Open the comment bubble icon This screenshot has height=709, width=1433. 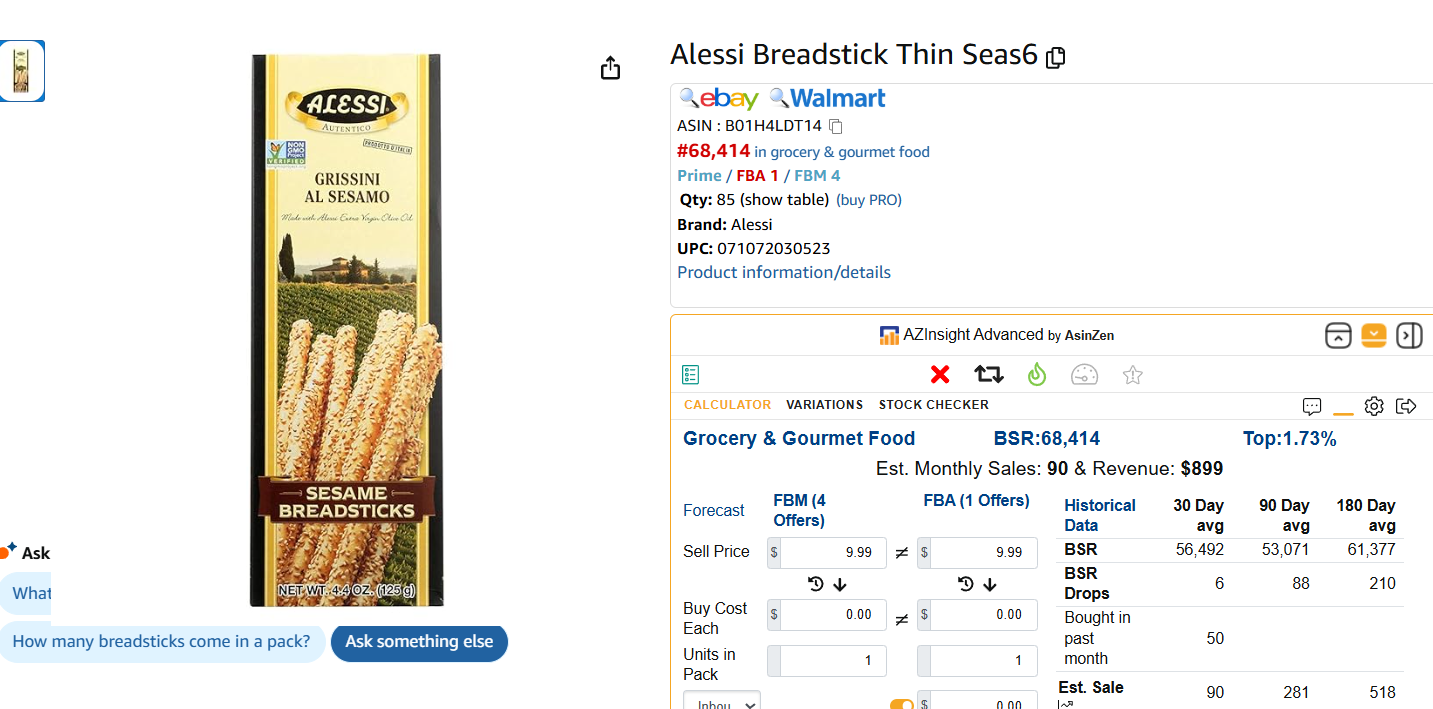pos(1312,406)
